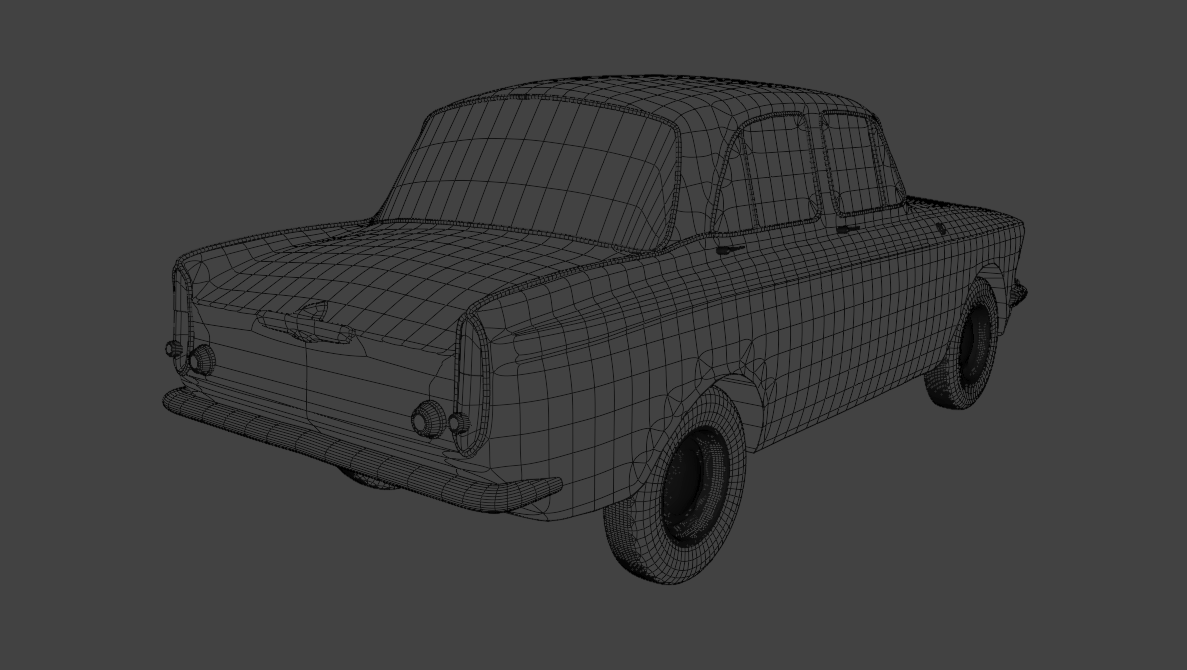Viewport: 1187px width, 670px height.
Task: Select the front door body panel
Action: (880, 290)
